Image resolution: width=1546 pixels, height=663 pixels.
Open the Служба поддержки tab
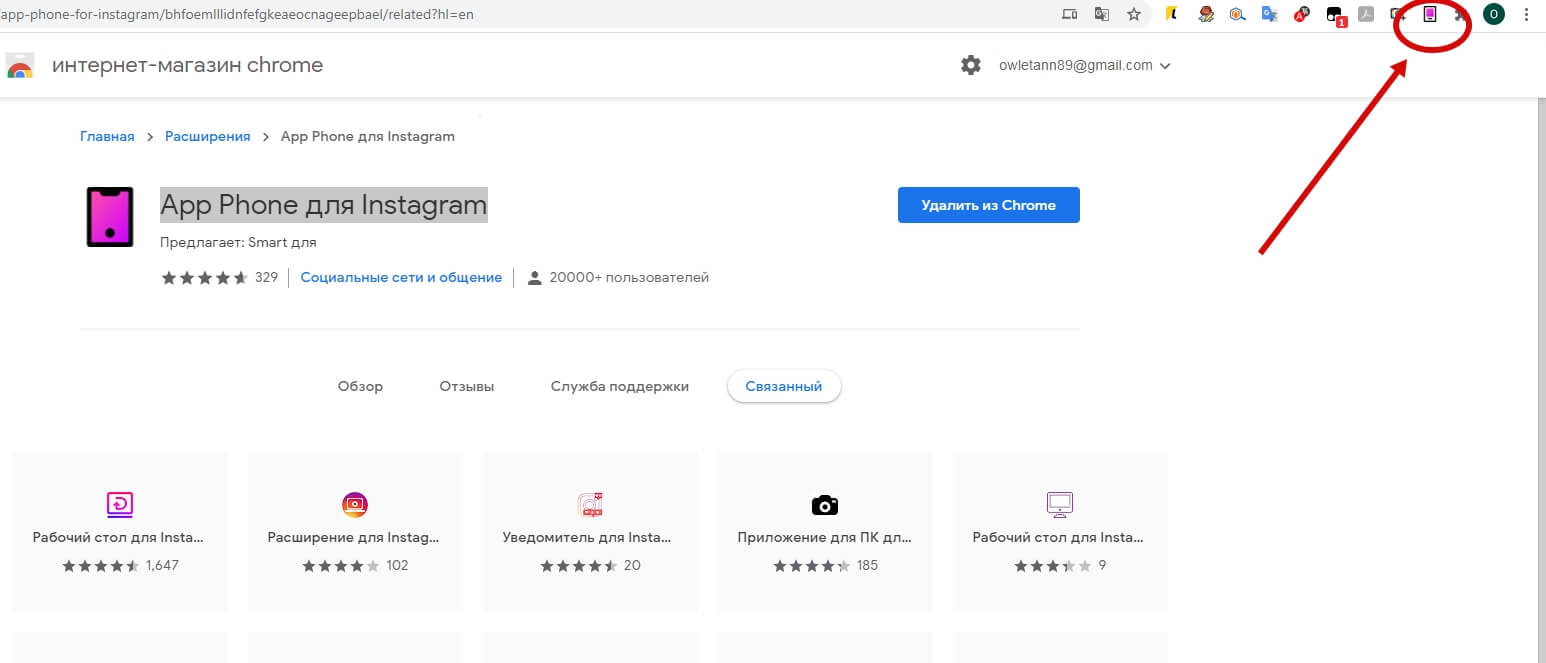[619, 386]
